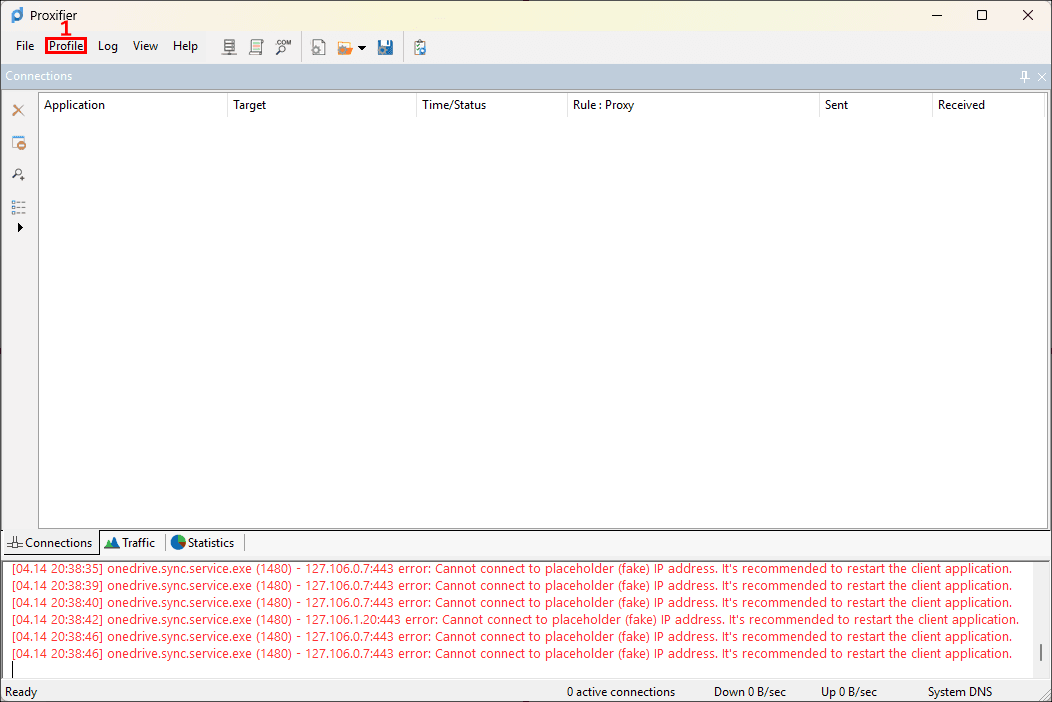Click the Ready status bar text
Image resolution: width=1052 pixels, height=702 pixels.
tap(21, 691)
